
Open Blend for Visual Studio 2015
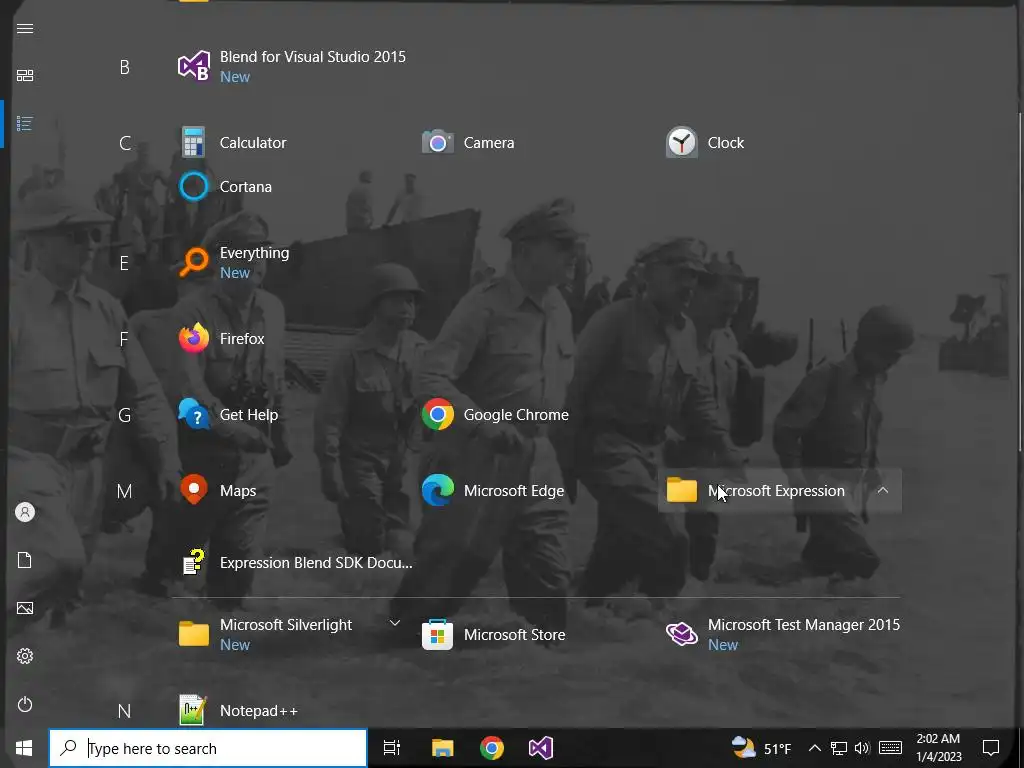(x=292, y=67)
